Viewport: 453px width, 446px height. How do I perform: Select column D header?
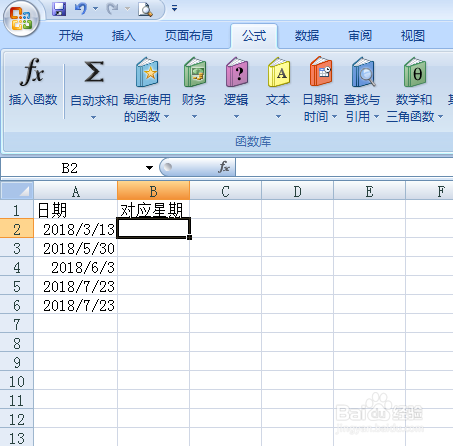297,191
